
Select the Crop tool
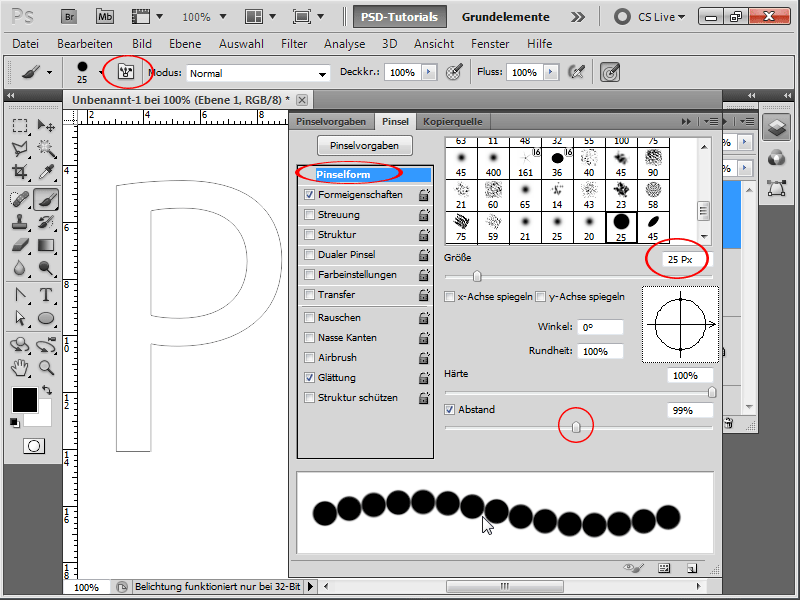click(20, 172)
